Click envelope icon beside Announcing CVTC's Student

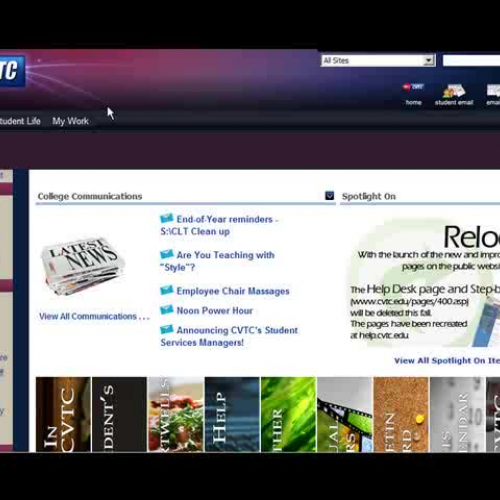[167, 329]
